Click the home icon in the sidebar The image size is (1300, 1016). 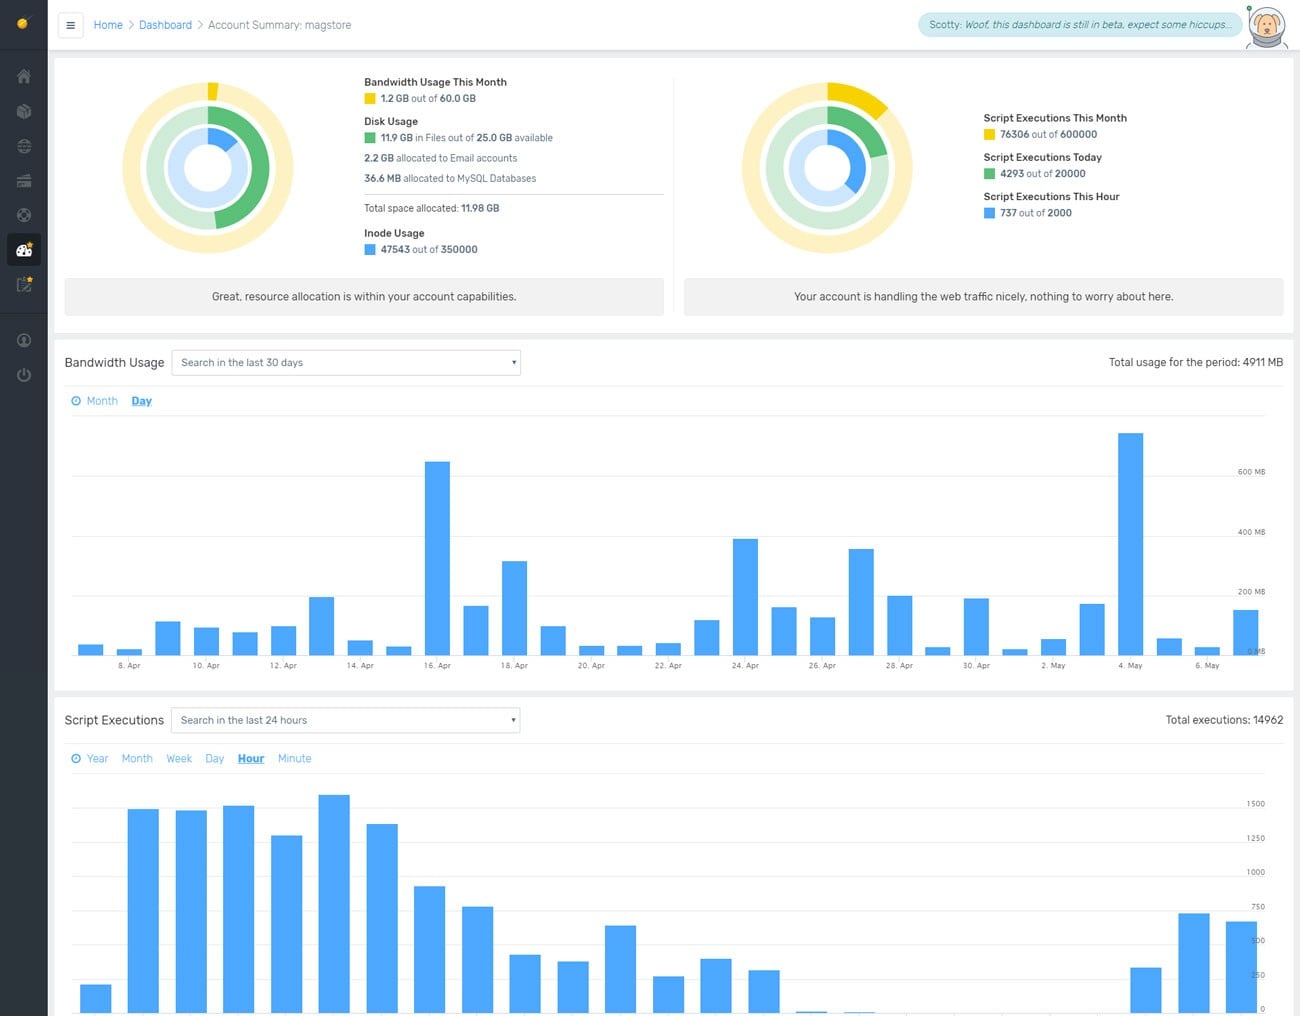[24, 77]
